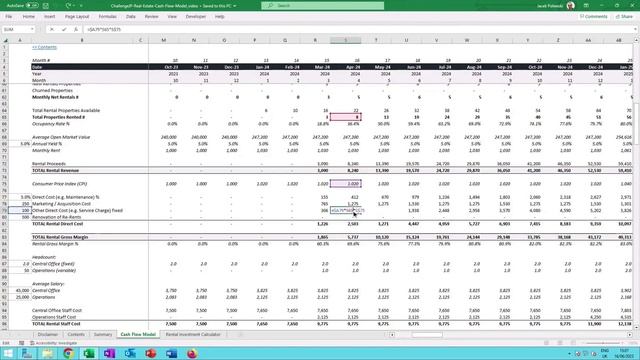Screen dimensions: 640x360
Task: Open the Customize Quick Access Toolbar dropdown
Action: click(81, 6)
